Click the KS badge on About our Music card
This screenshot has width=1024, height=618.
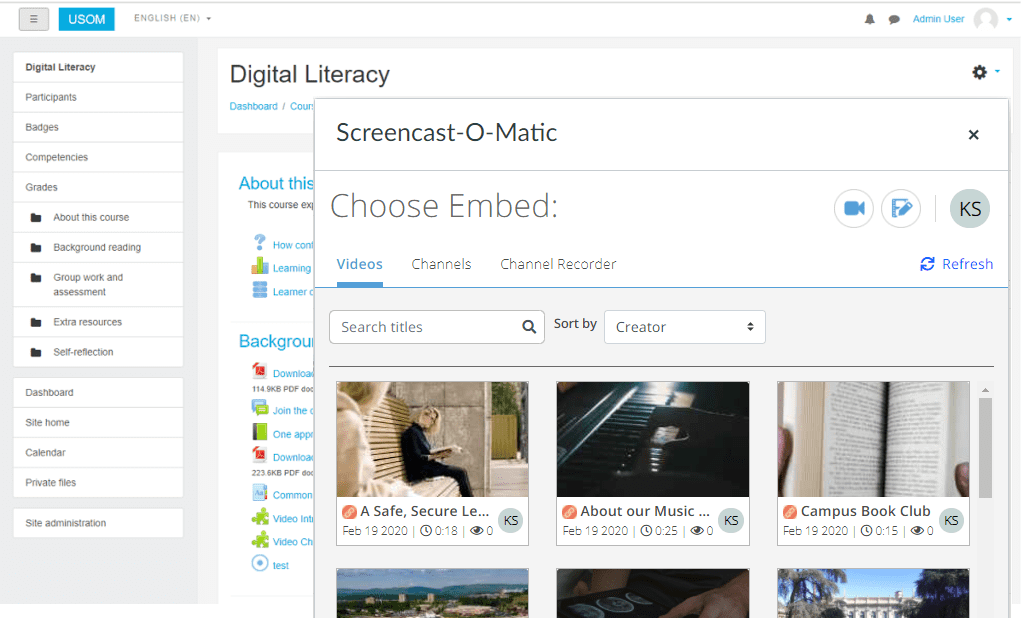731,520
